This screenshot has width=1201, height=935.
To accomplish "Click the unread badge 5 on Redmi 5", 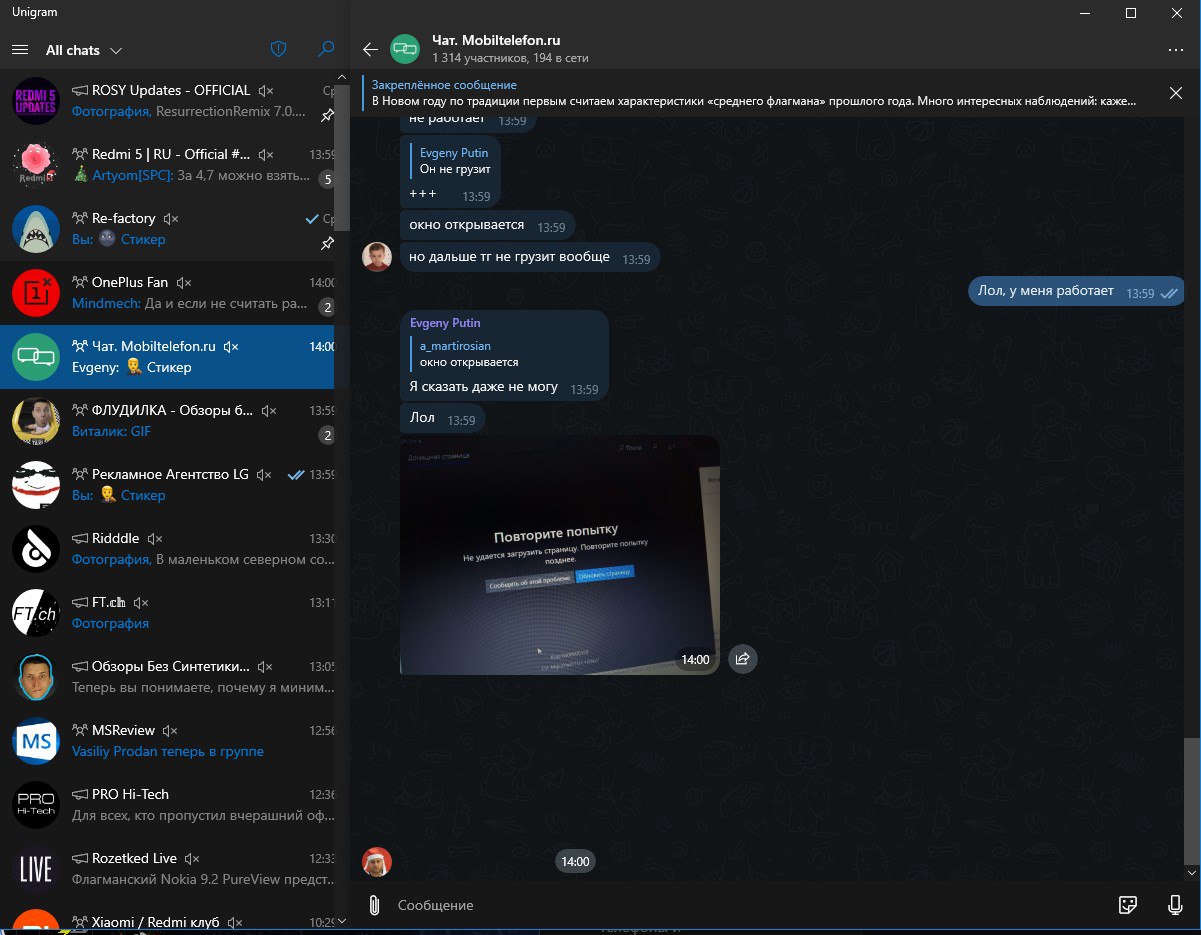I will pyautogui.click(x=326, y=180).
